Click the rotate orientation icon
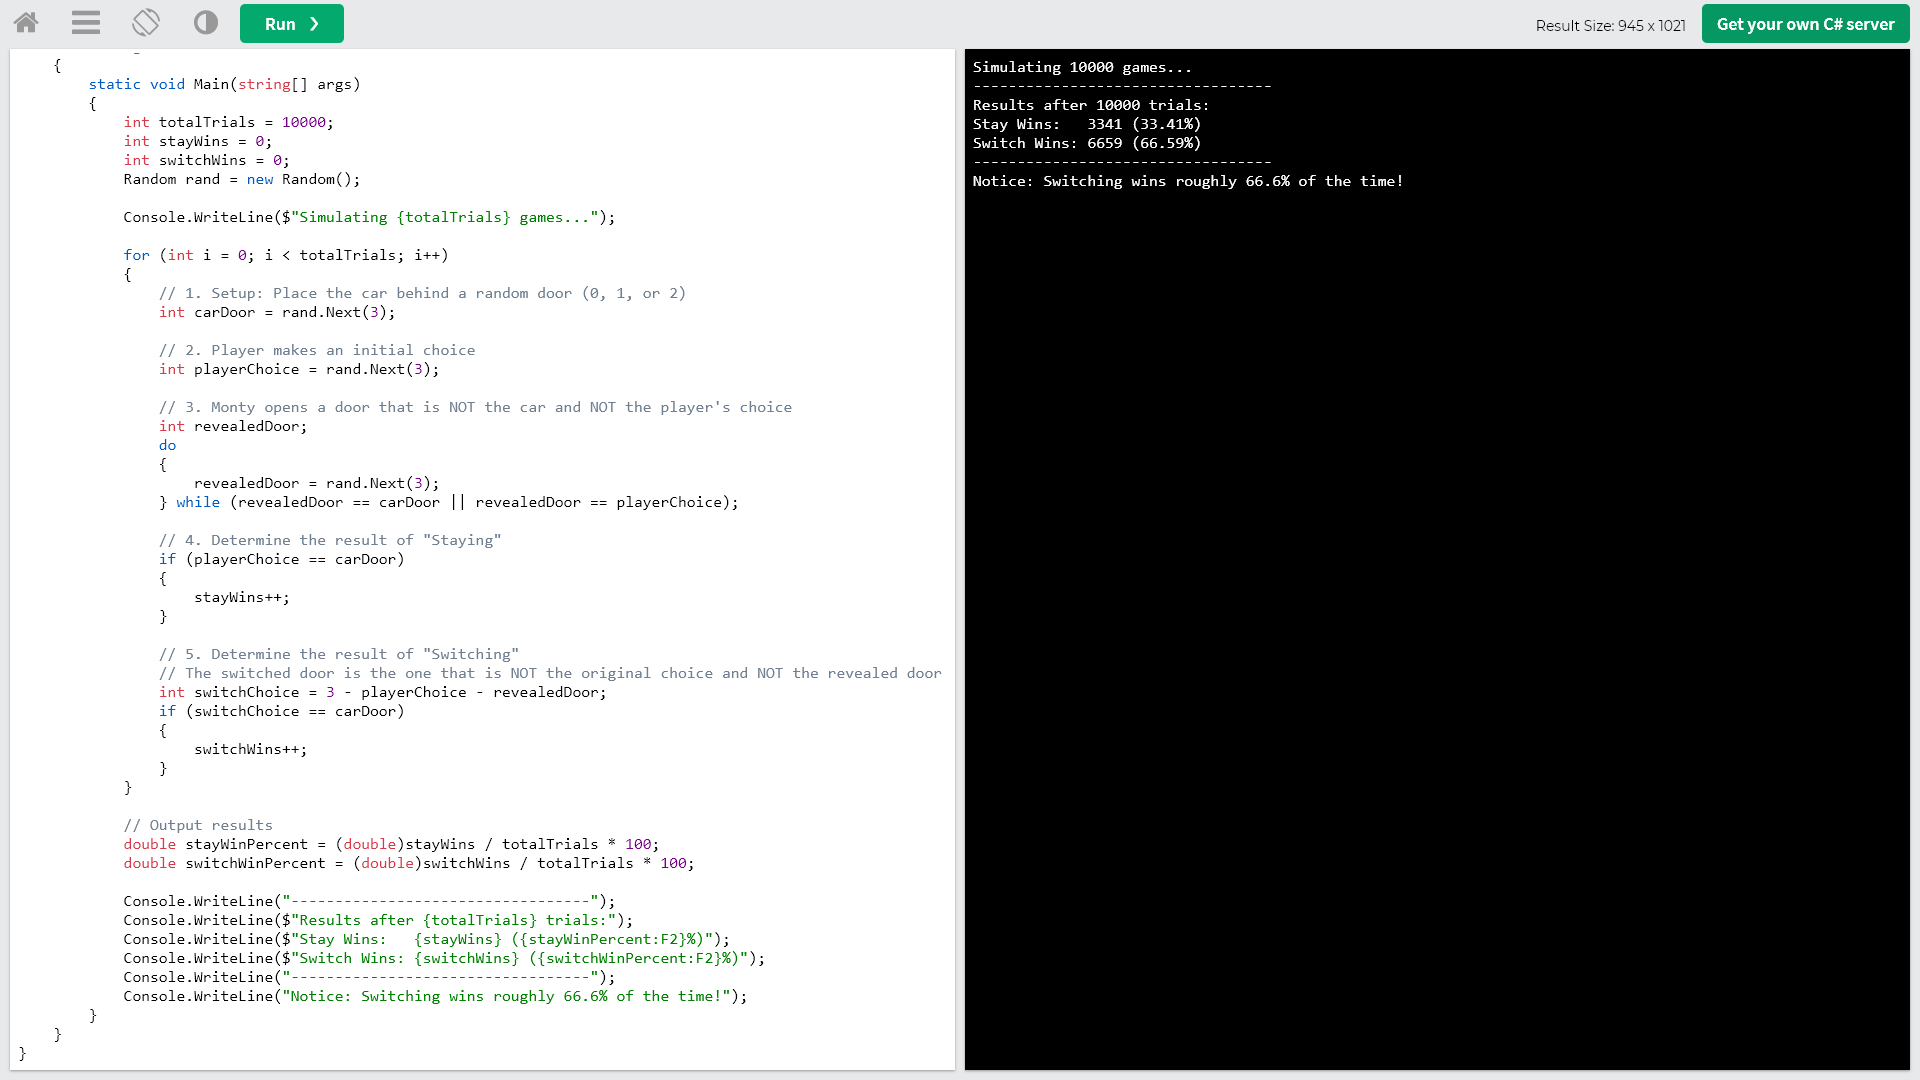1920x1080 pixels. tap(146, 22)
